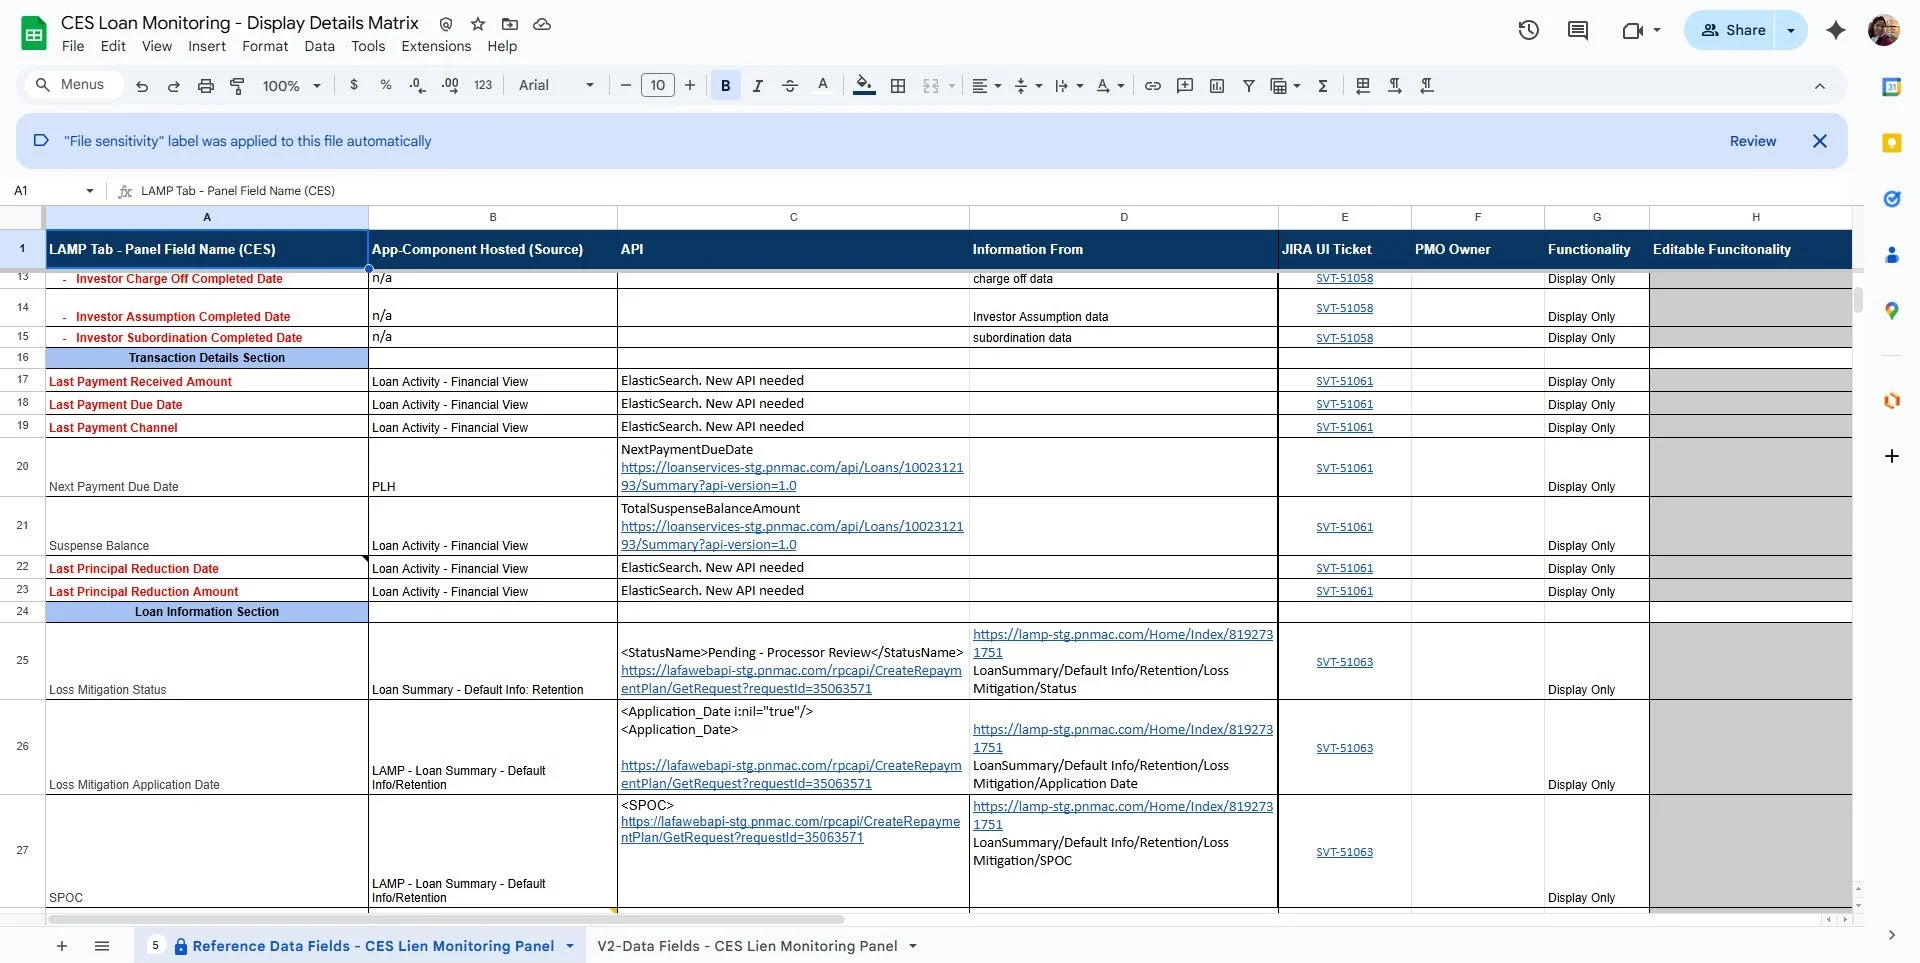1920x963 pixels.
Task: Toggle bold formatting
Action: click(726, 86)
